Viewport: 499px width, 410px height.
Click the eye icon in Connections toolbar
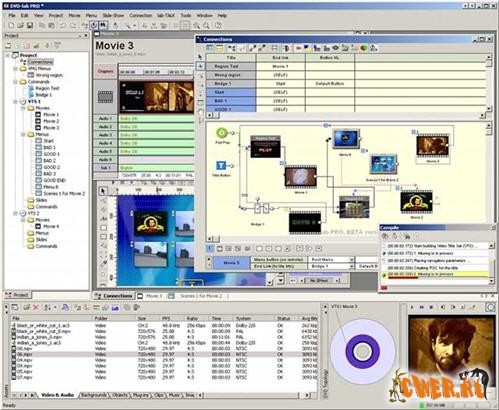(336, 48)
